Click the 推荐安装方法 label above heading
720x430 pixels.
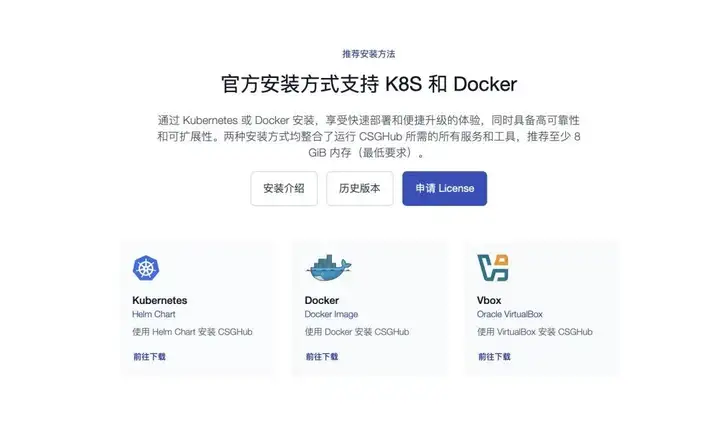(369, 54)
